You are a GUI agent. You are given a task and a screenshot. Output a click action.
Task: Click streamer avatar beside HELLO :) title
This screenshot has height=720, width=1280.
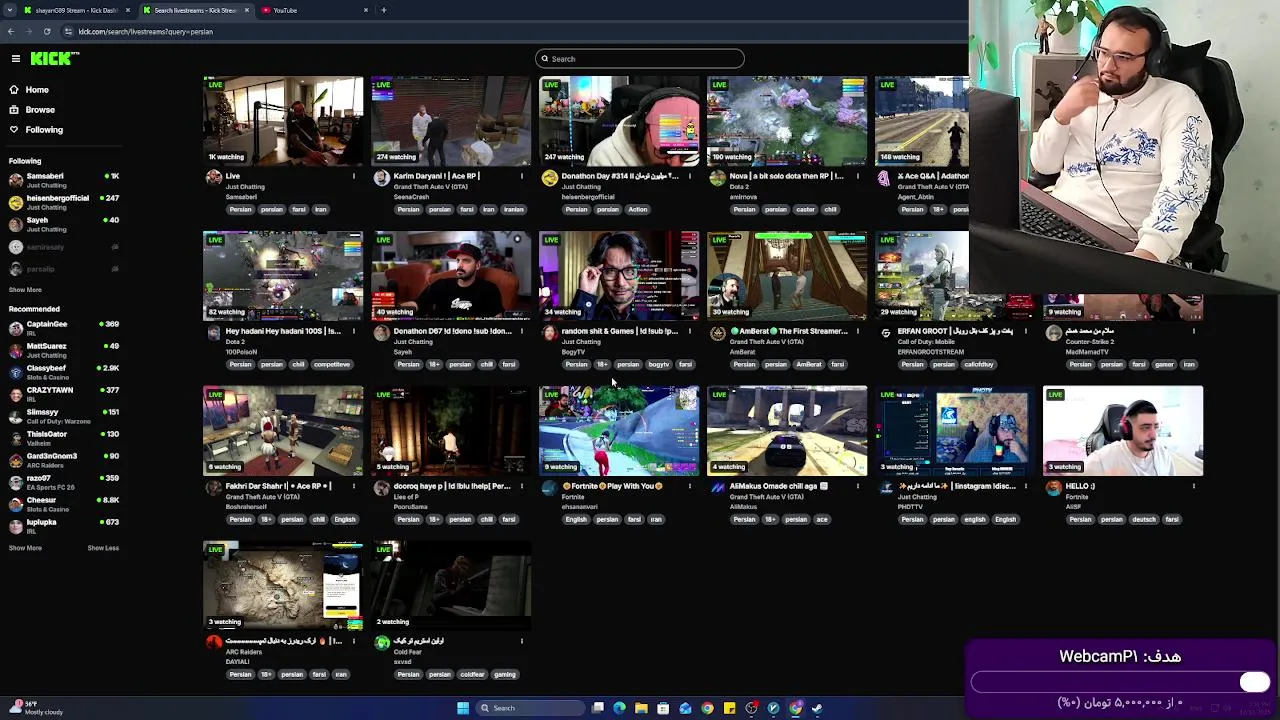1054,488
